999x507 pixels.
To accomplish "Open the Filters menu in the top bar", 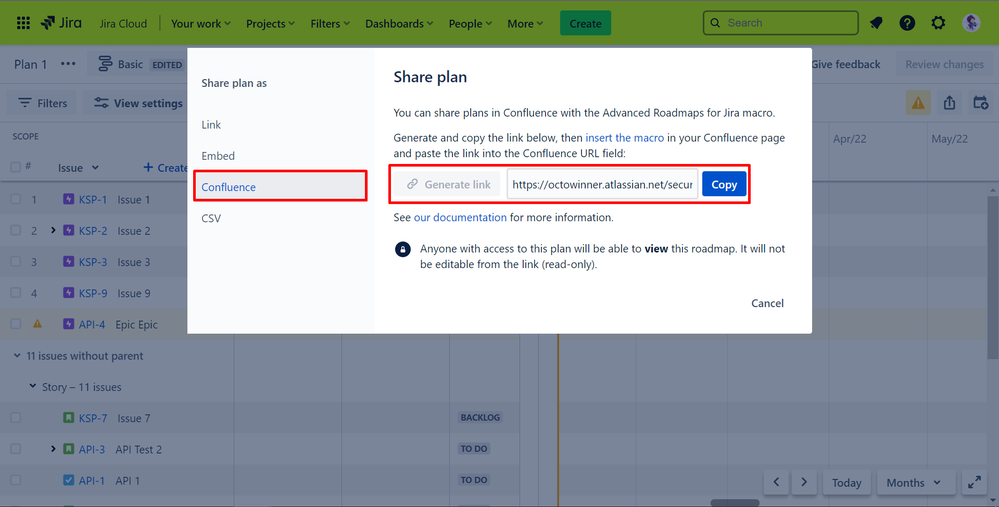I will [330, 24].
